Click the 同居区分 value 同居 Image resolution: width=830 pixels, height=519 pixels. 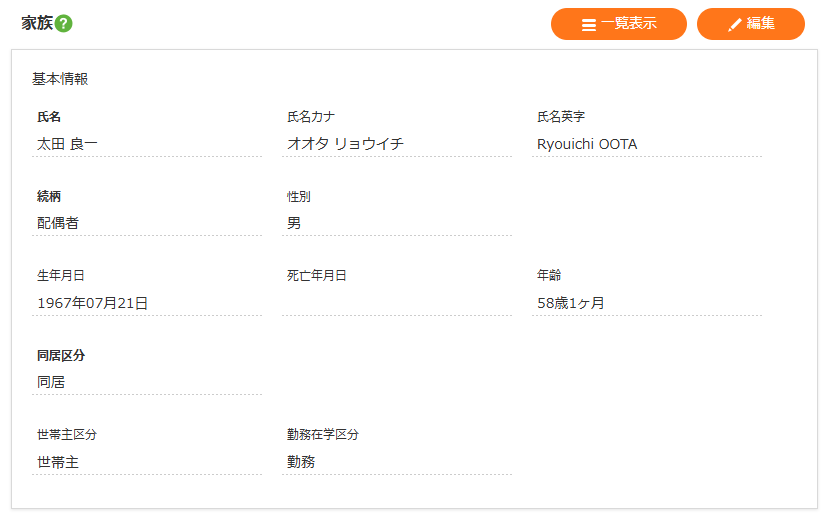click(x=51, y=382)
